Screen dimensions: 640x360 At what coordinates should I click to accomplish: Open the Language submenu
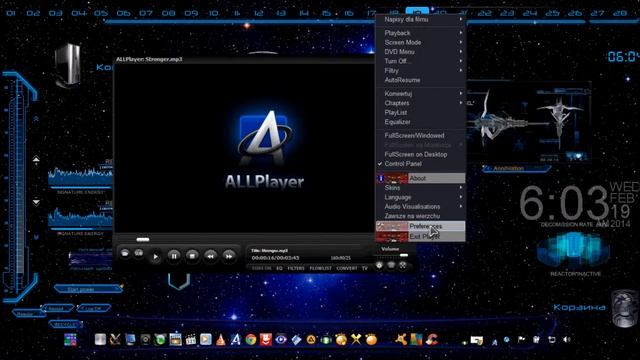[x=420, y=197]
